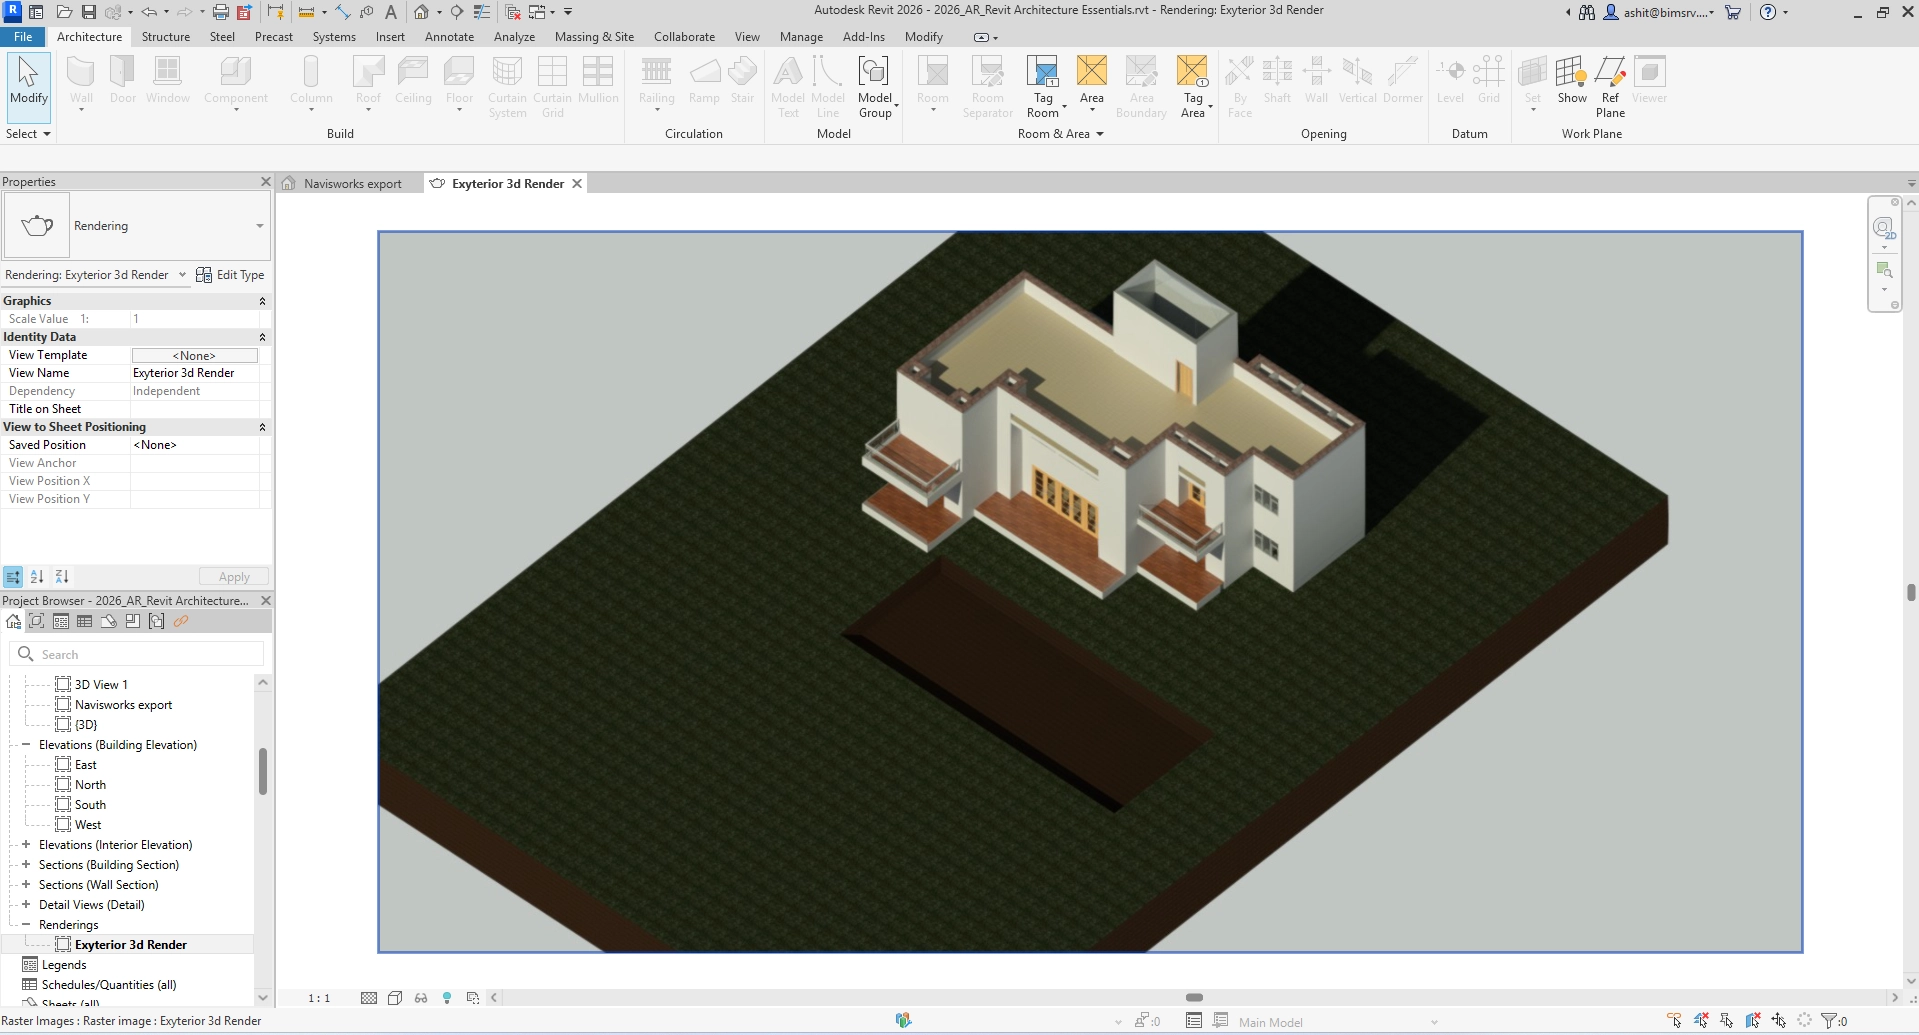The height and width of the screenshot is (1035, 1919).
Task: Click the Text tool icon in quick access toolbar
Action: pyautogui.click(x=390, y=12)
